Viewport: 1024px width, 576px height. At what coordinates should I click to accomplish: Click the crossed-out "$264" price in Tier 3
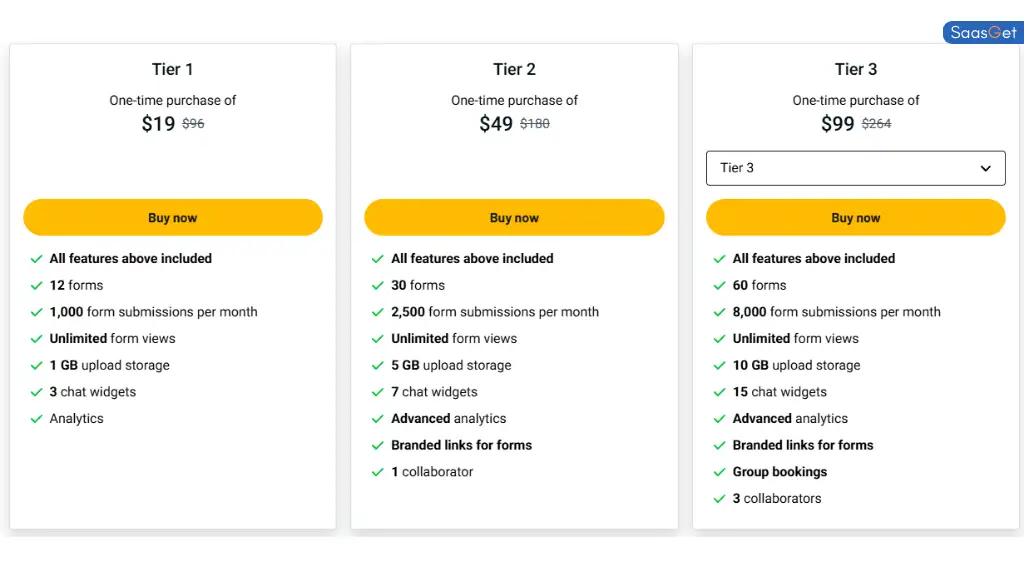(877, 123)
